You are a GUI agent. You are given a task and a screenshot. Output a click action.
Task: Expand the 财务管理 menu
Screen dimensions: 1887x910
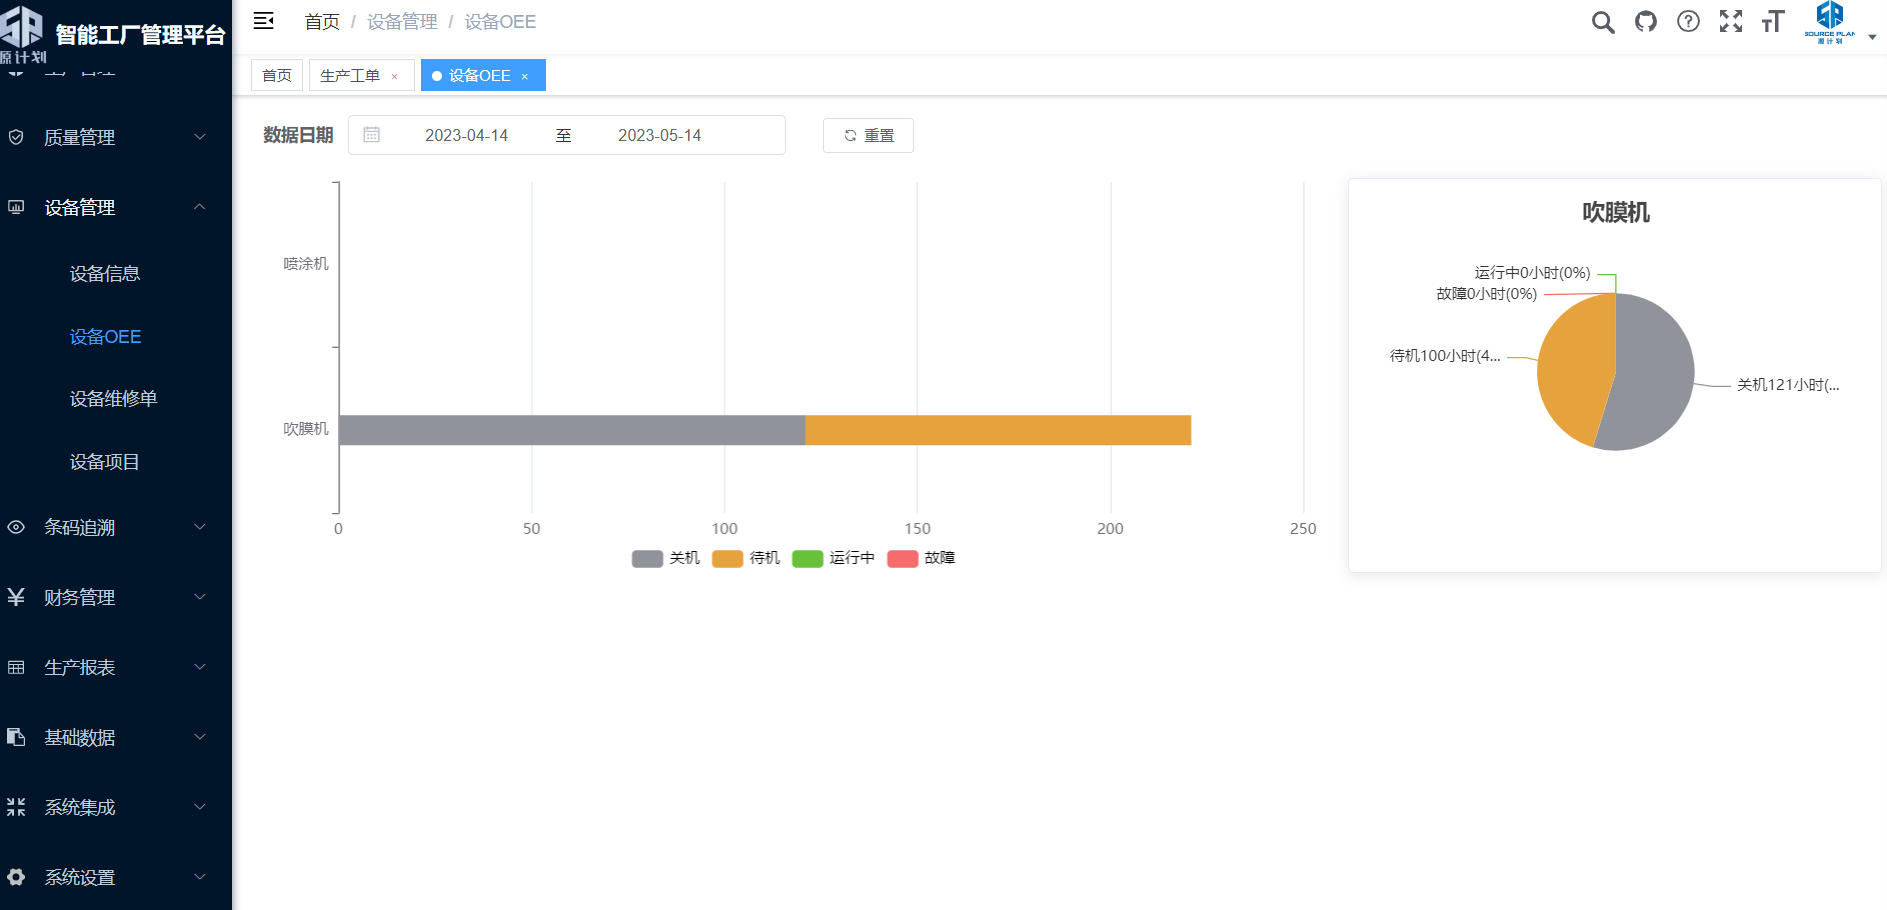[115, 597]
